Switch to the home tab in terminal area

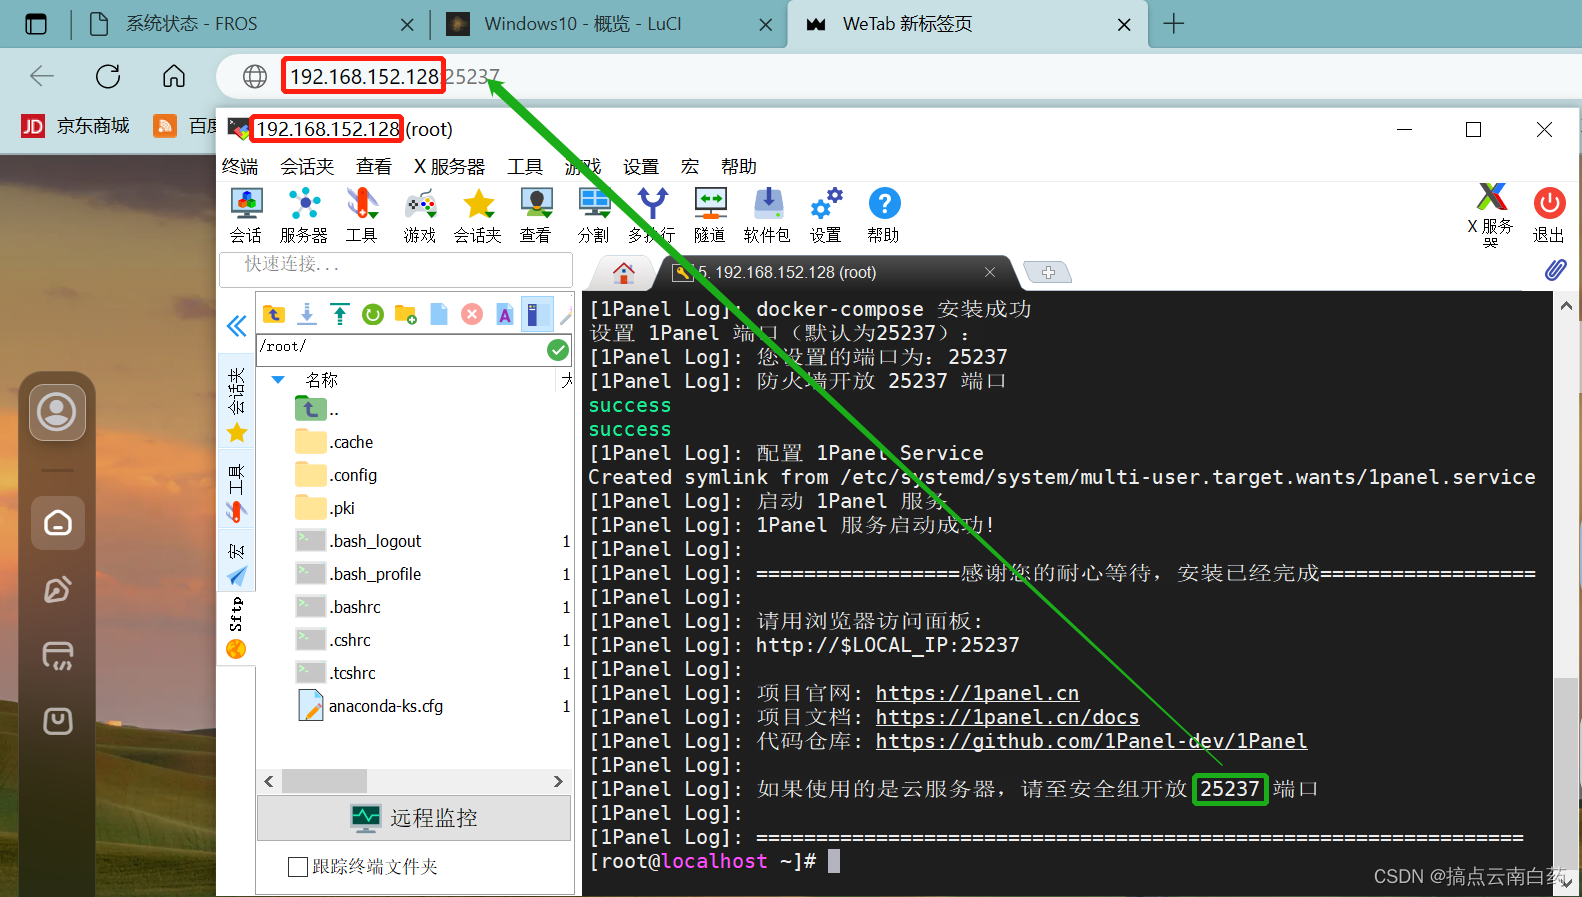point(624,272)
